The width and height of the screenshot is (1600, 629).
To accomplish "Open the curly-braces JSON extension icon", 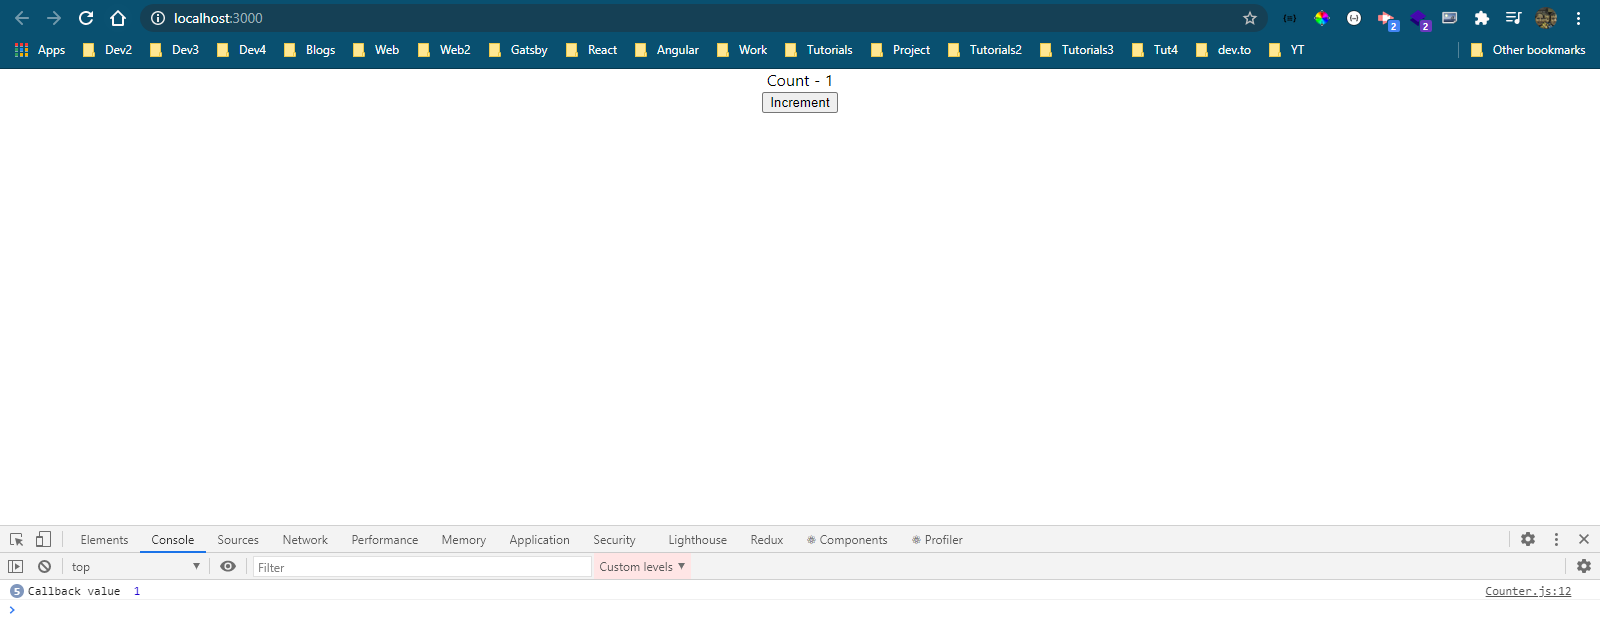I will point(1290,18).
